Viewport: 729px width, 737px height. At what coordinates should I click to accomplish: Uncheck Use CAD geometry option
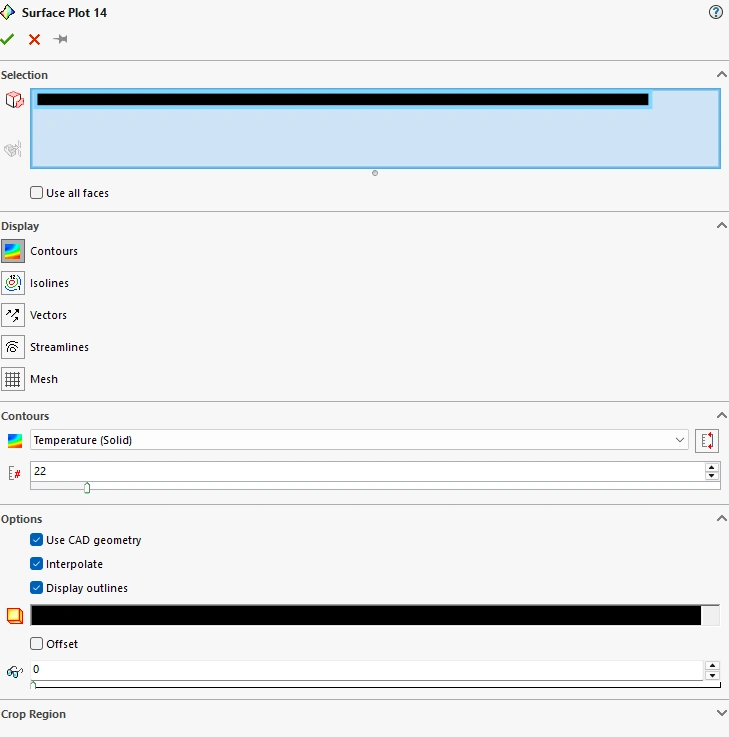[x=36, y=540]
